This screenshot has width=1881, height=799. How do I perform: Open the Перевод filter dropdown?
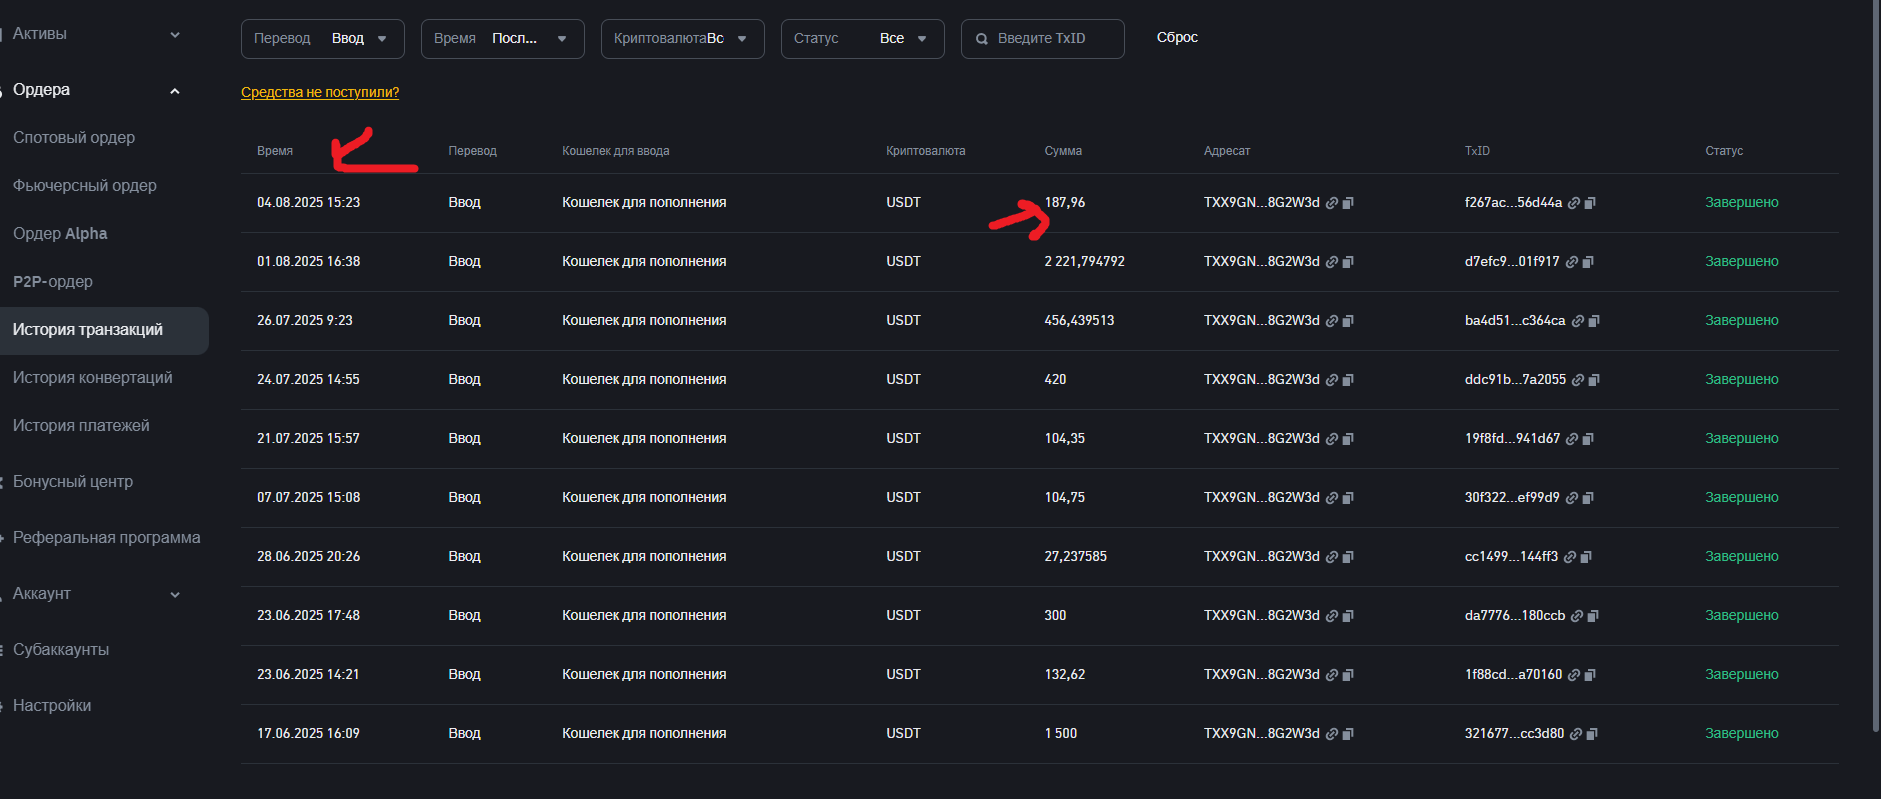322,39
